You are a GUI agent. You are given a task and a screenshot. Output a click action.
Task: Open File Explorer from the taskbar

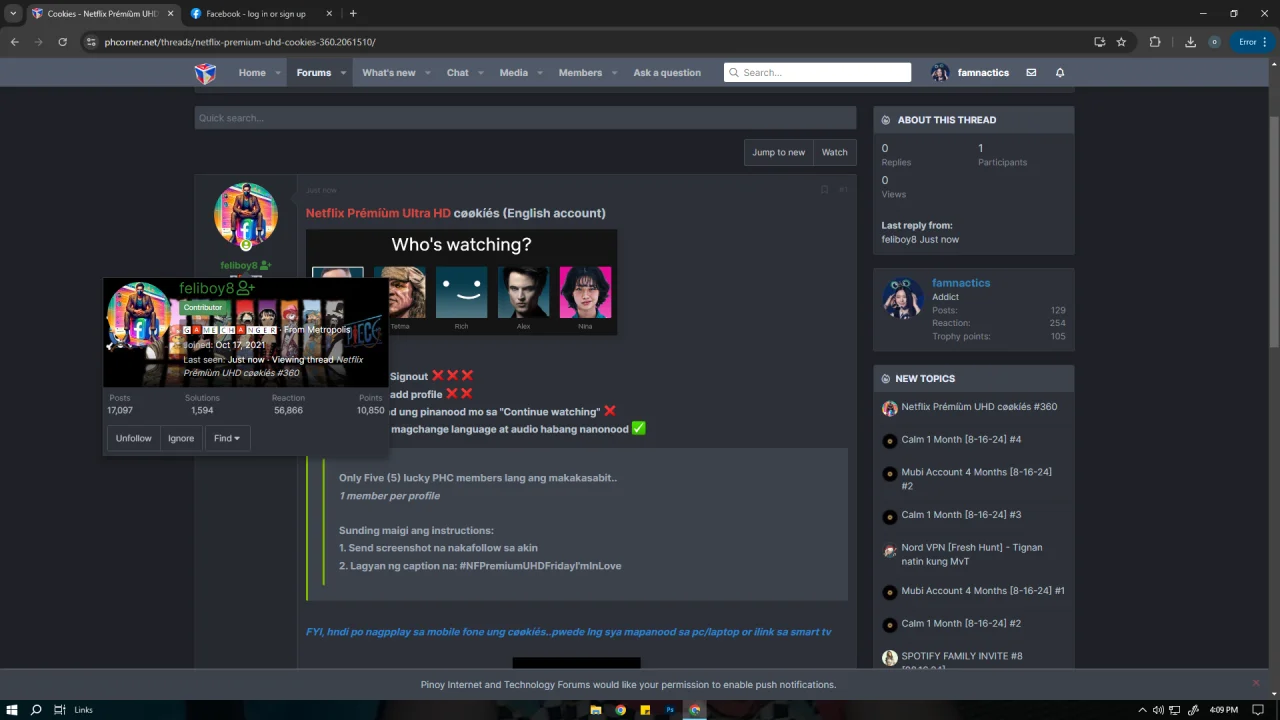coord(596,710)
